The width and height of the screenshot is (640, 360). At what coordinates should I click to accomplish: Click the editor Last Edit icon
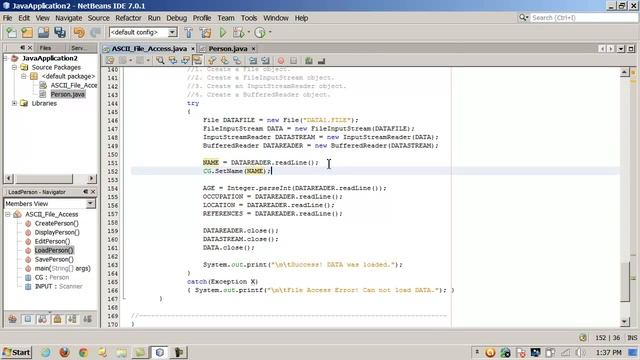(110, 61)
